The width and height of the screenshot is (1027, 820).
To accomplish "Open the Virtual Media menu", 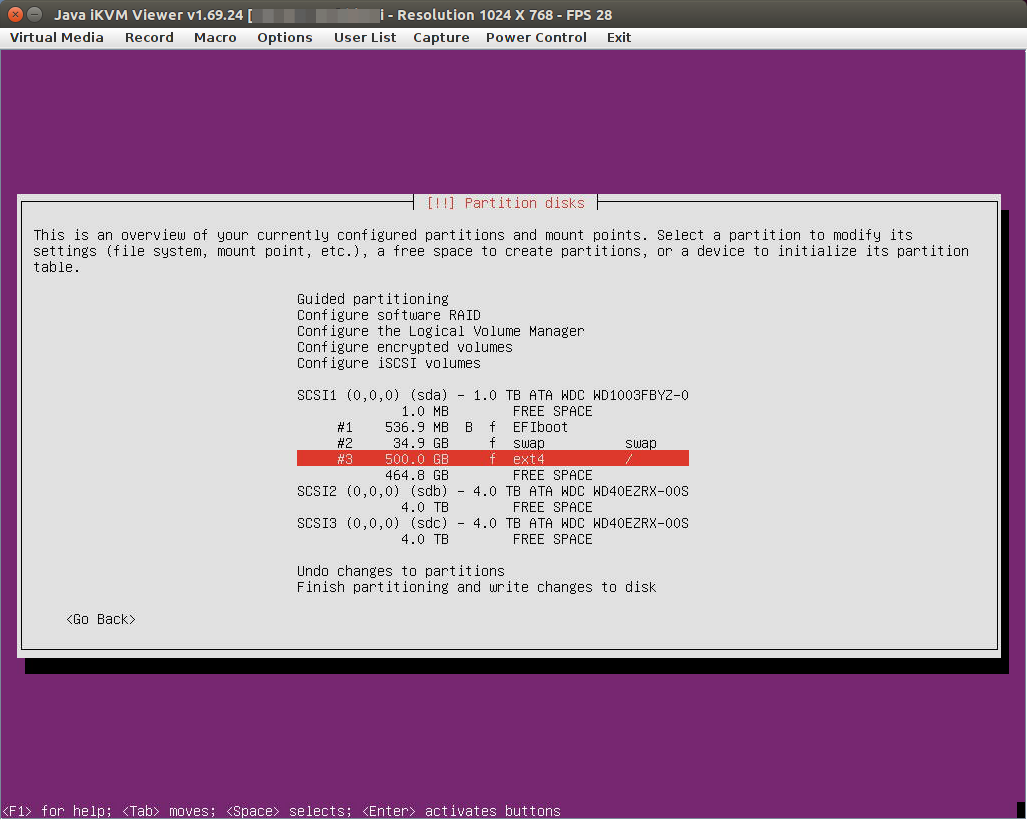I will (57, 37).
